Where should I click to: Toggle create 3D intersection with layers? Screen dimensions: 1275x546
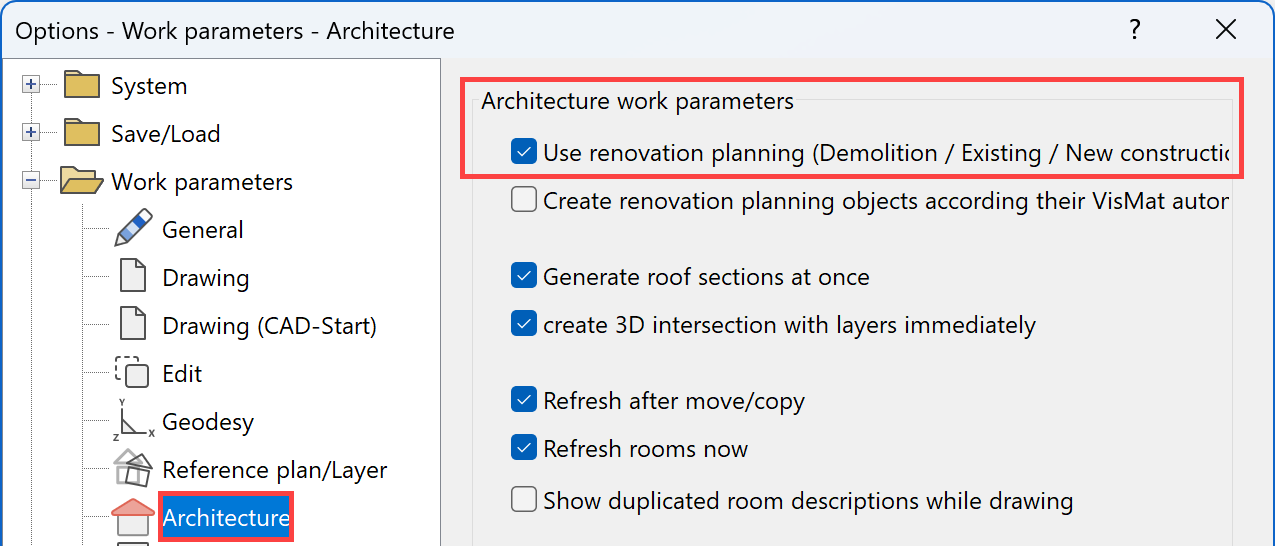coord(524,325)
